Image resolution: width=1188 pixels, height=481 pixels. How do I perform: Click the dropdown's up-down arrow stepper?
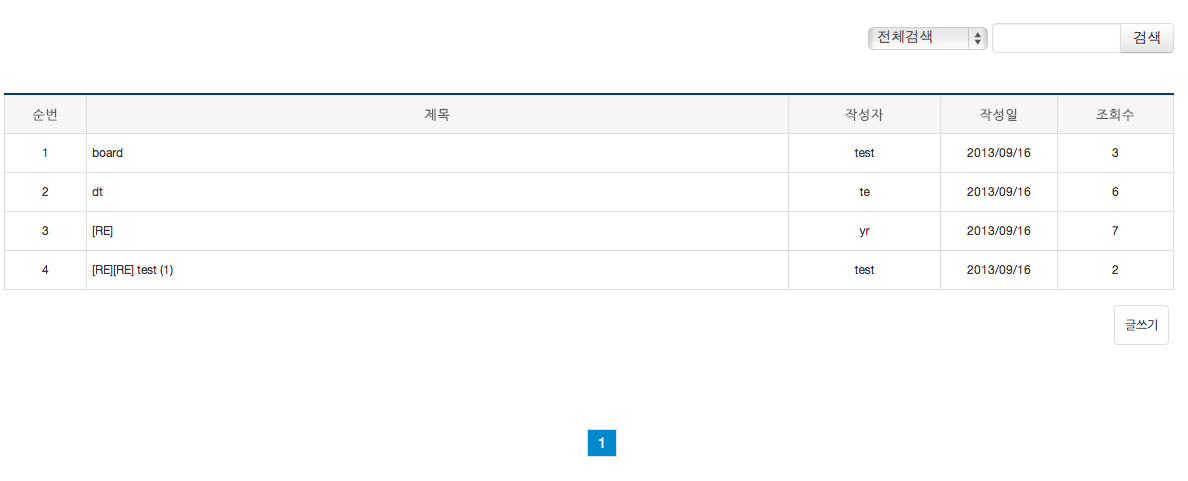977,38
